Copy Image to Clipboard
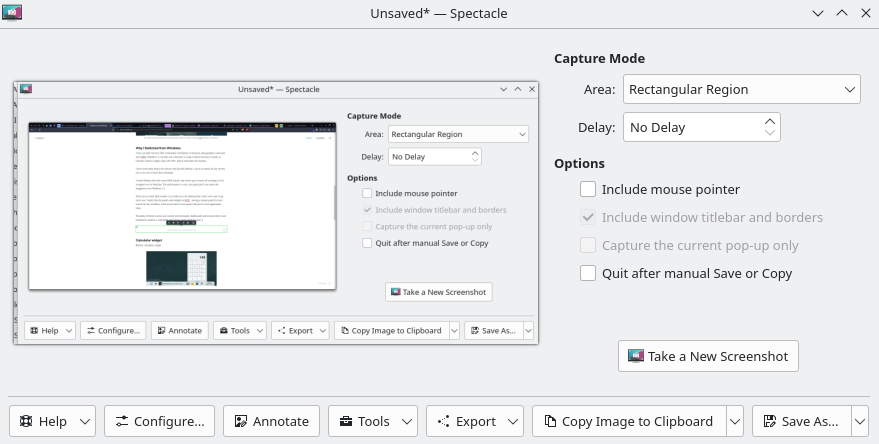This screenshot has width=879, height=444. [629, 421]
